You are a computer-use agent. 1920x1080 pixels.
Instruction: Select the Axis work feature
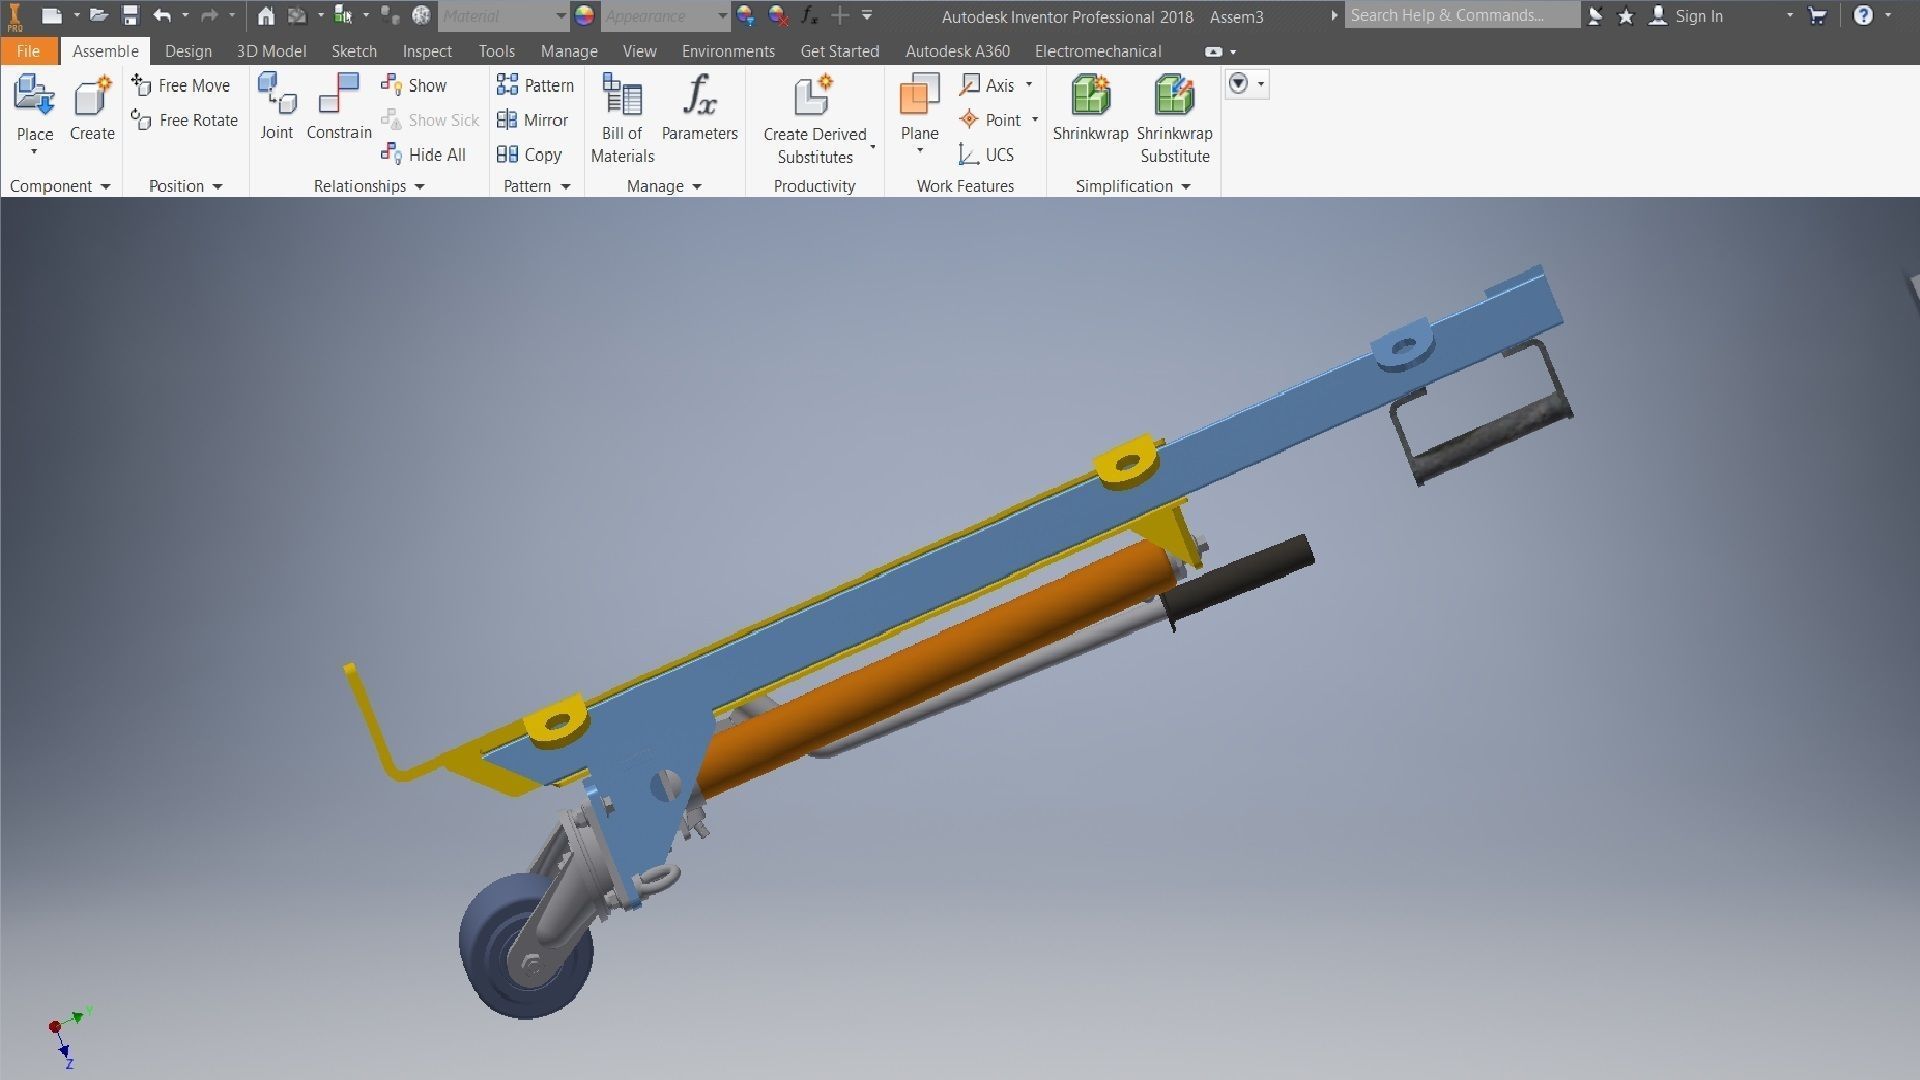tap(987, 85)
